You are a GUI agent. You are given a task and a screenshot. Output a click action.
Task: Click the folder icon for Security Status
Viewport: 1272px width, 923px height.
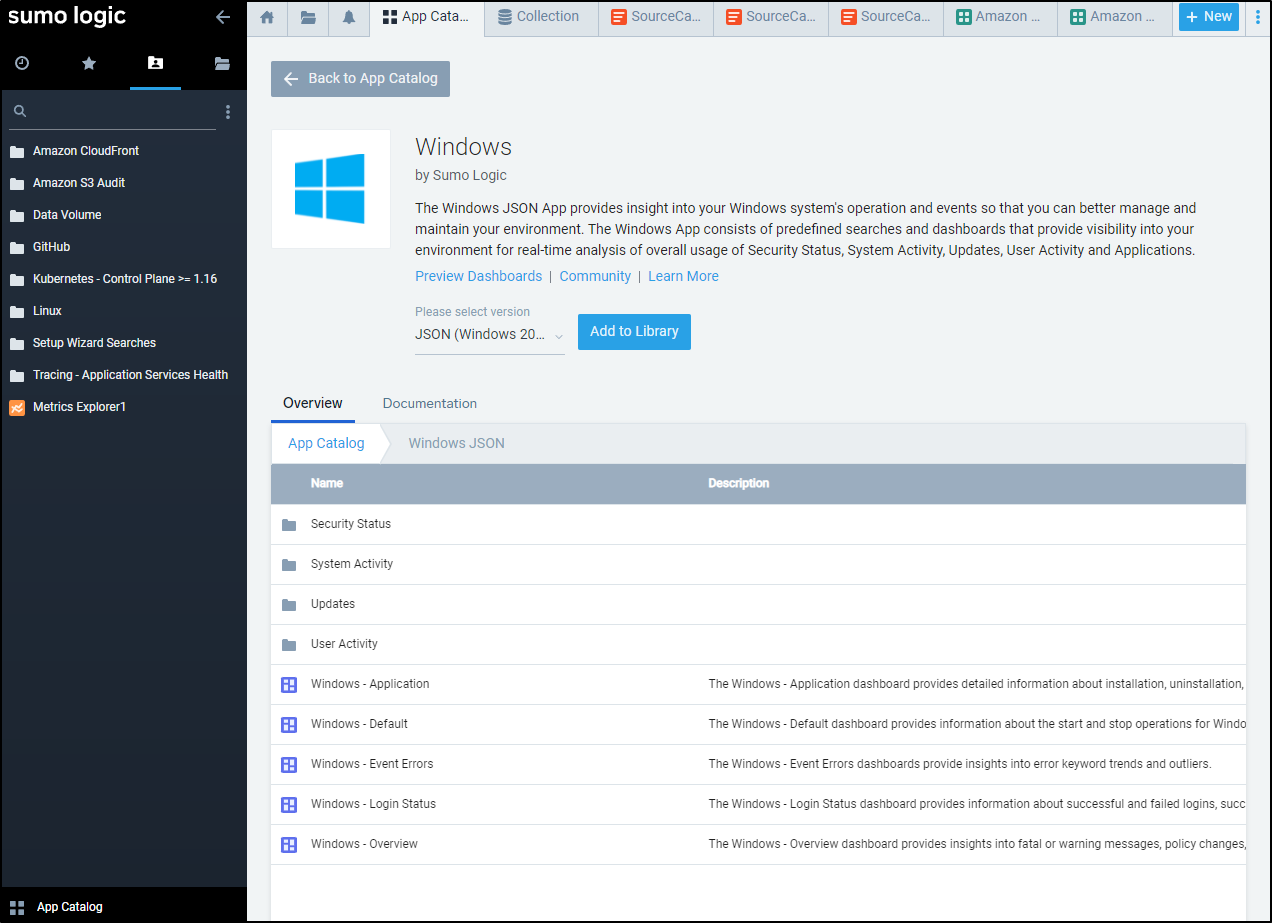click(x=289, y=525)
